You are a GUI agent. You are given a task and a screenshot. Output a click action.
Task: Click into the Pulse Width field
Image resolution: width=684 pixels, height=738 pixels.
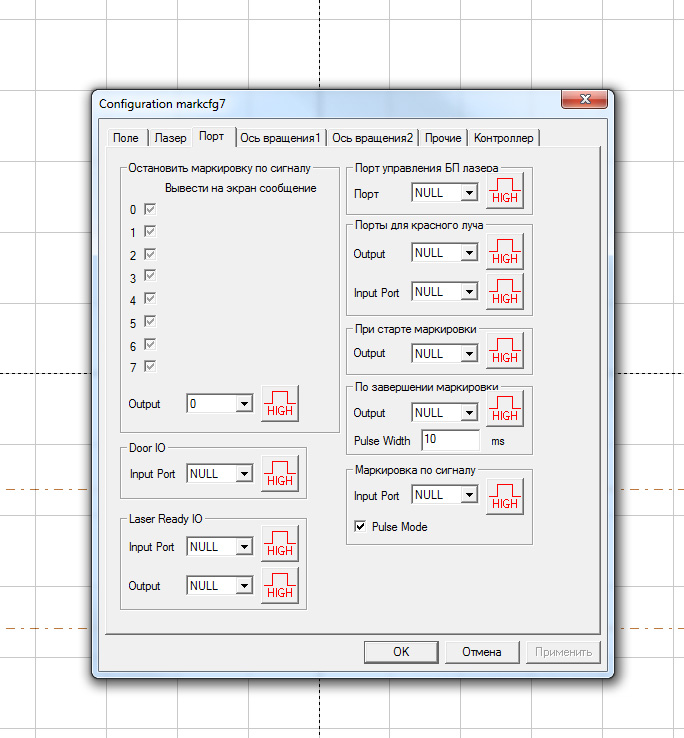[450, 439]
